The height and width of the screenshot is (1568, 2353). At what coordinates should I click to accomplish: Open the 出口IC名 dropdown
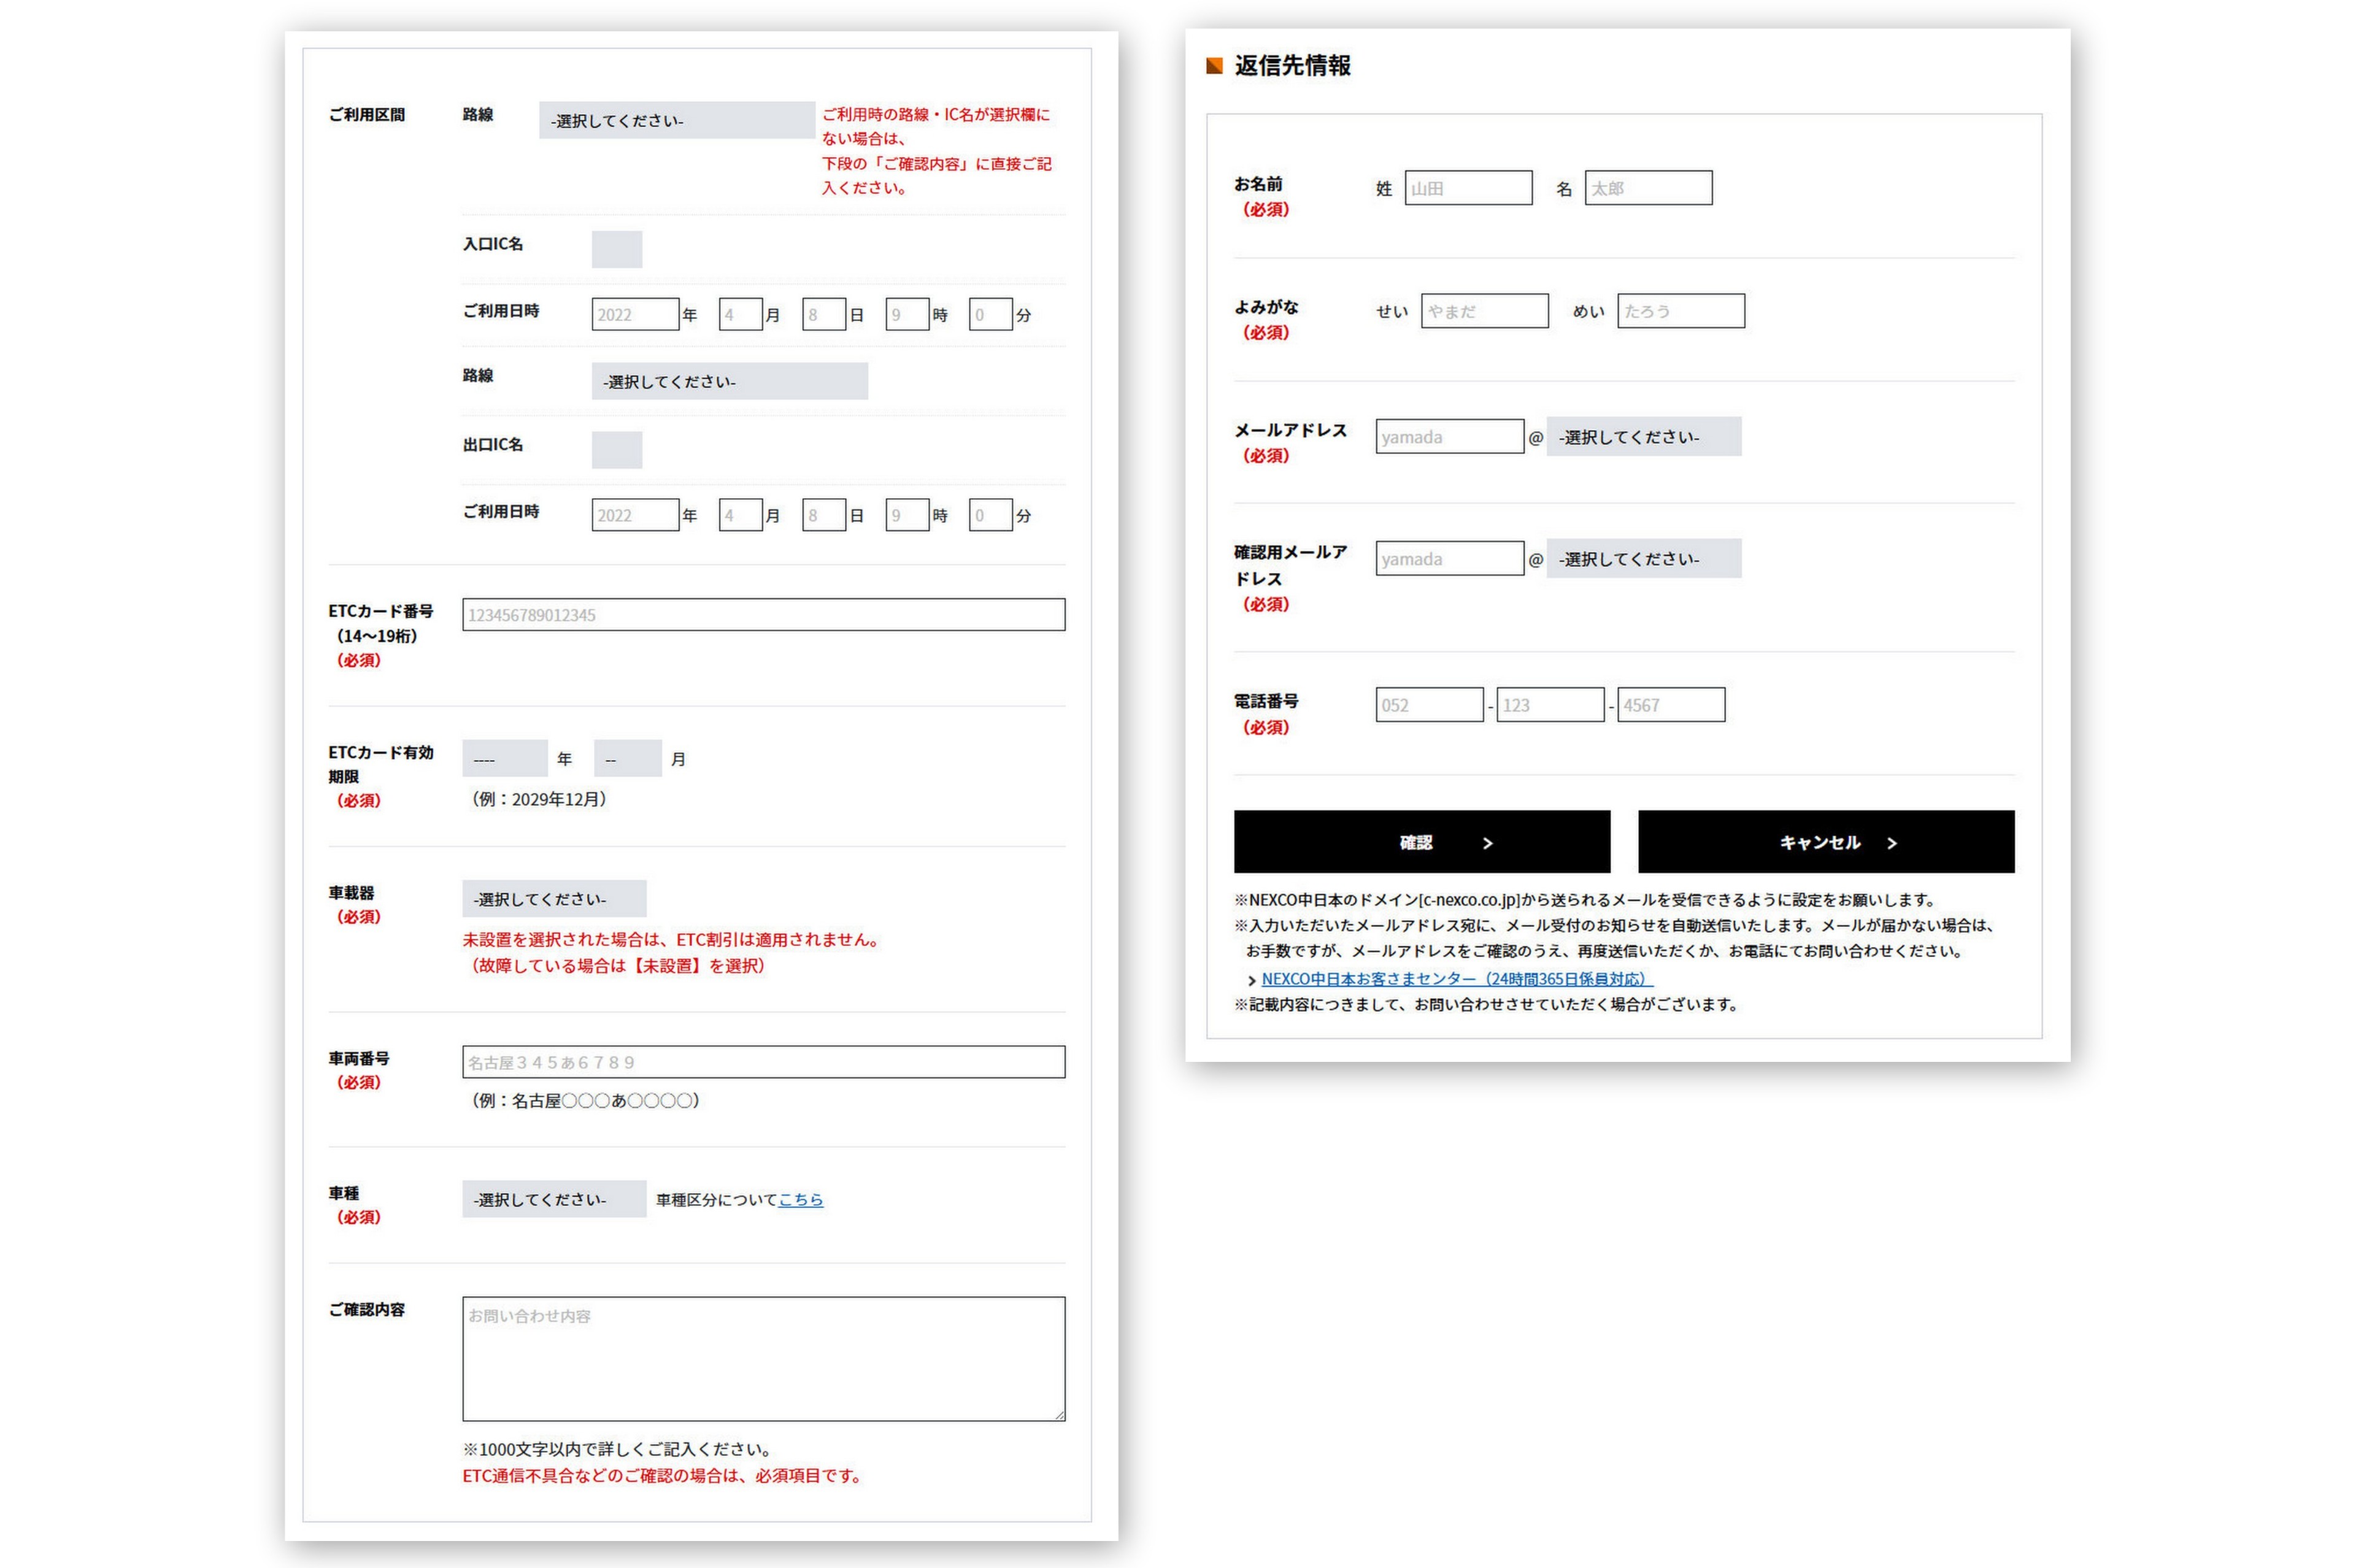(616, 450)
